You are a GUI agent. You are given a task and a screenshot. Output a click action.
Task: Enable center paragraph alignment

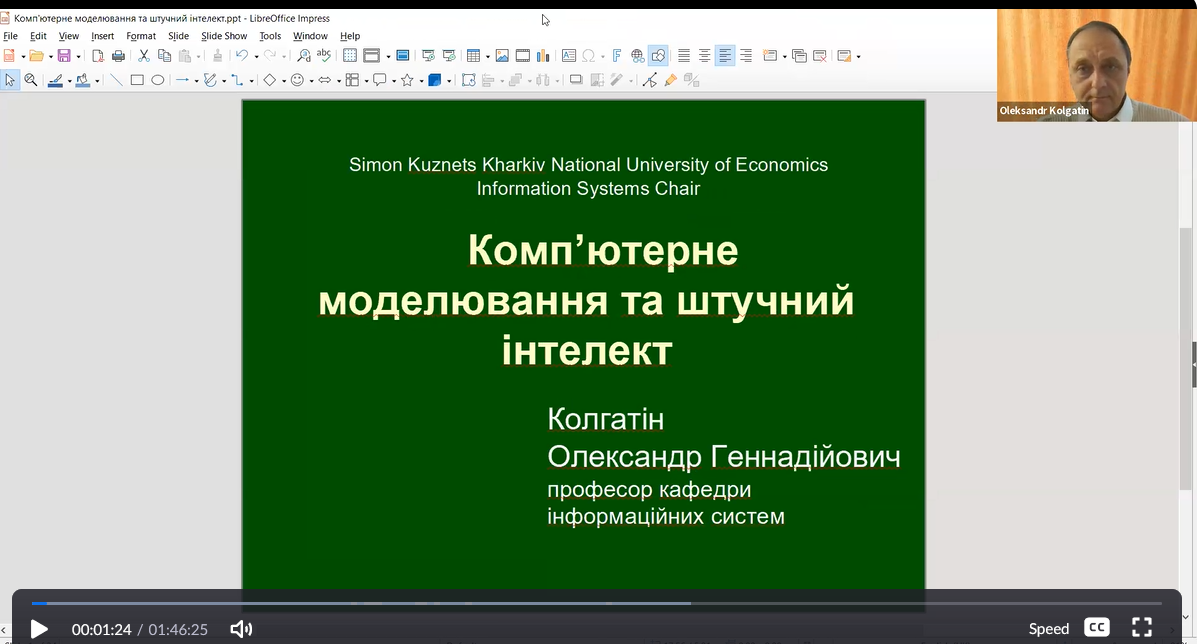click(x=704, y=56)
